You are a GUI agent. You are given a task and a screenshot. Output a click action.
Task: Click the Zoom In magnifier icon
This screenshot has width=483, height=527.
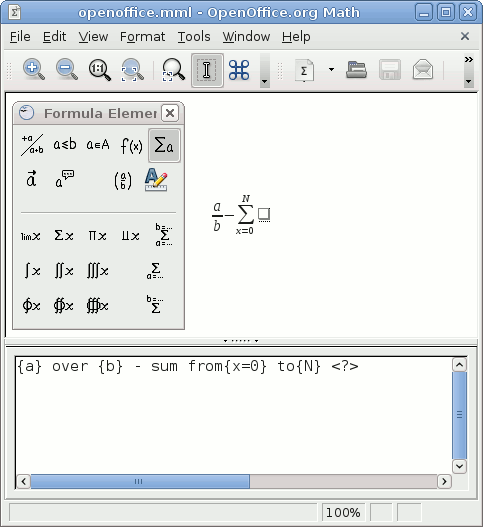33,70
